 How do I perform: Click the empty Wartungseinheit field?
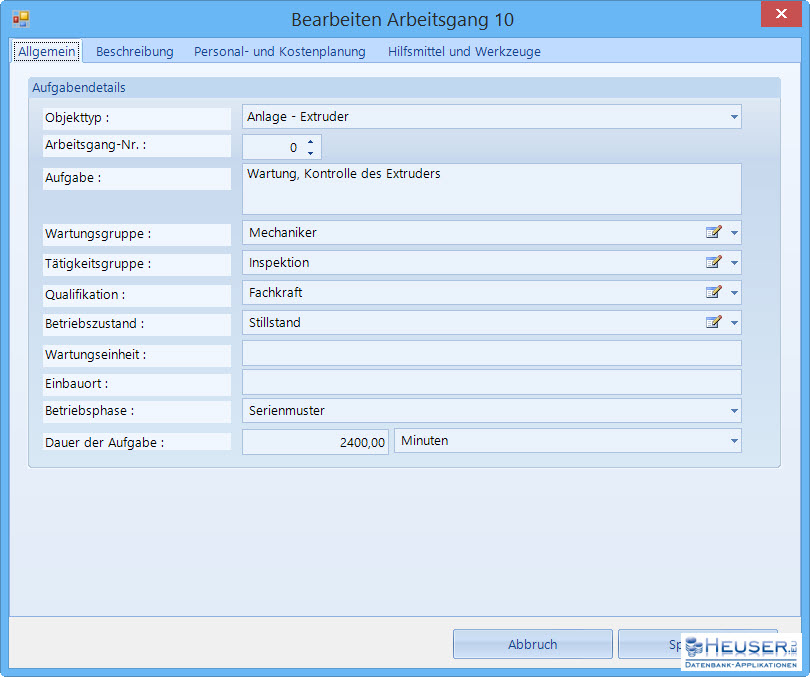tap(491, 353)
